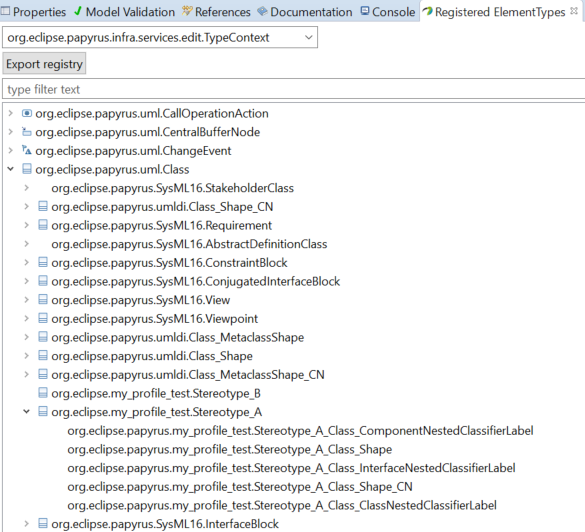
Task: Expand the umldi.Class_Shape_CN node
Action: click(26, 206)
